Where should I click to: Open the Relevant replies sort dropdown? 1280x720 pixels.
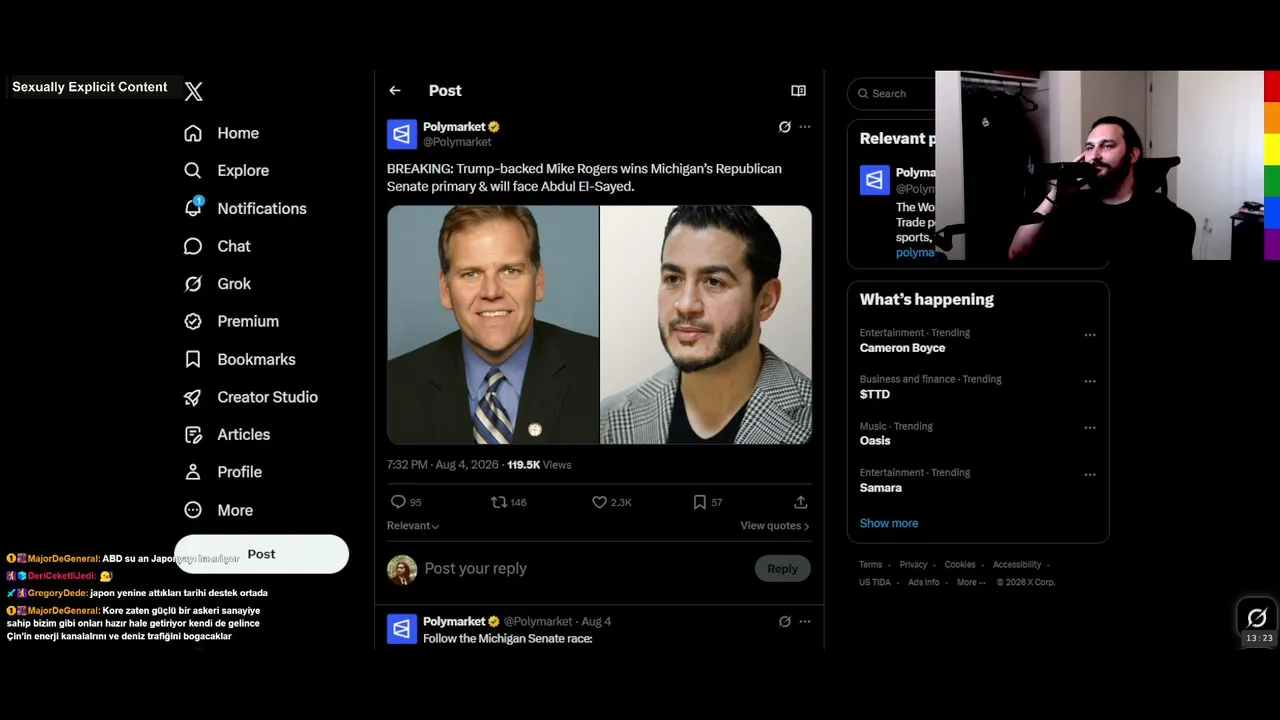[x=413, y=526]
